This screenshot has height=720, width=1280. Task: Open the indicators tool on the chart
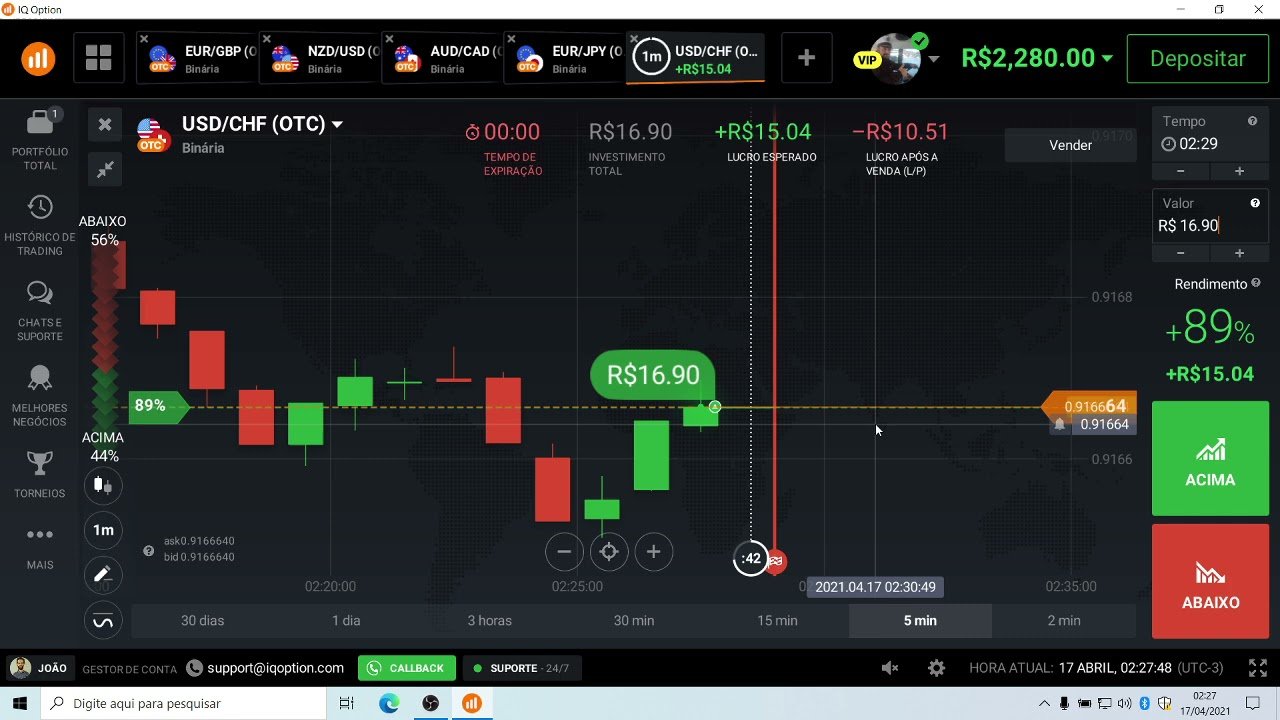click(x=103, y=621)
